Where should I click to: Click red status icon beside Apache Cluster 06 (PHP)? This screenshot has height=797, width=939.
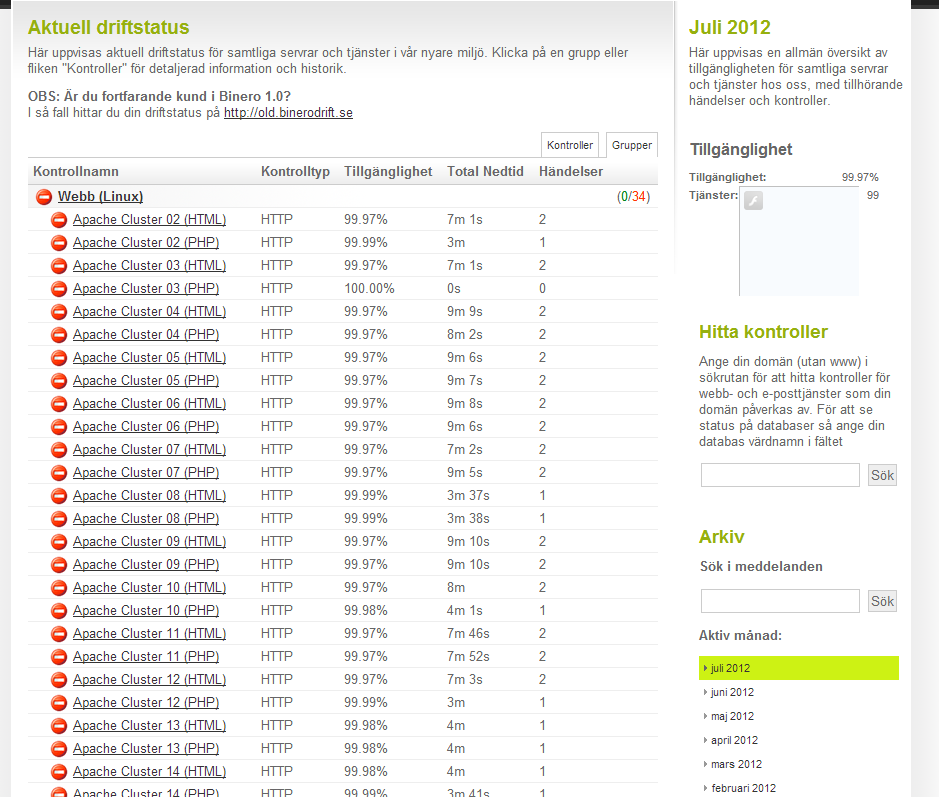click(59, 426)
